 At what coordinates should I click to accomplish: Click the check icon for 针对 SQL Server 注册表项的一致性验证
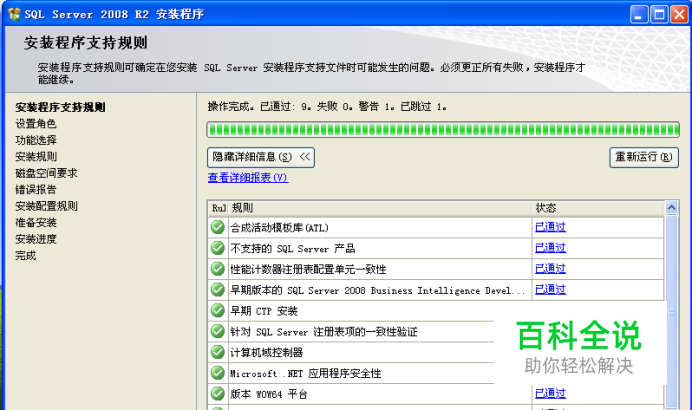tap(217, 331)
